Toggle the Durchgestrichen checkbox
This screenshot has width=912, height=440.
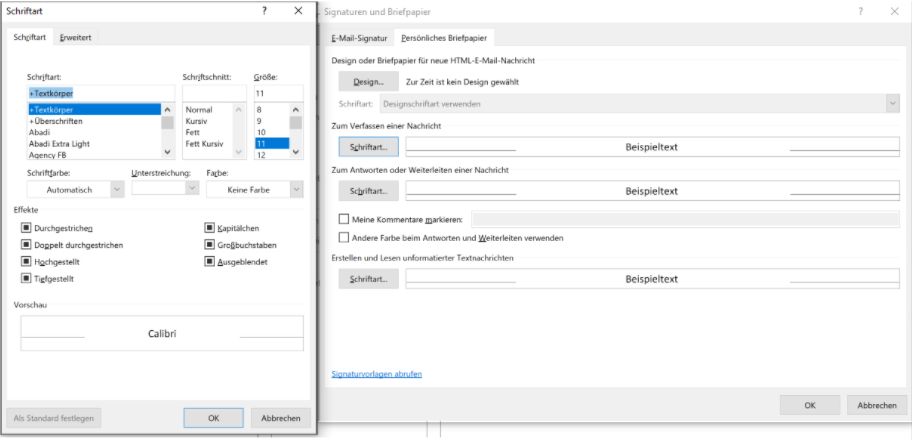tap(25, 228)
